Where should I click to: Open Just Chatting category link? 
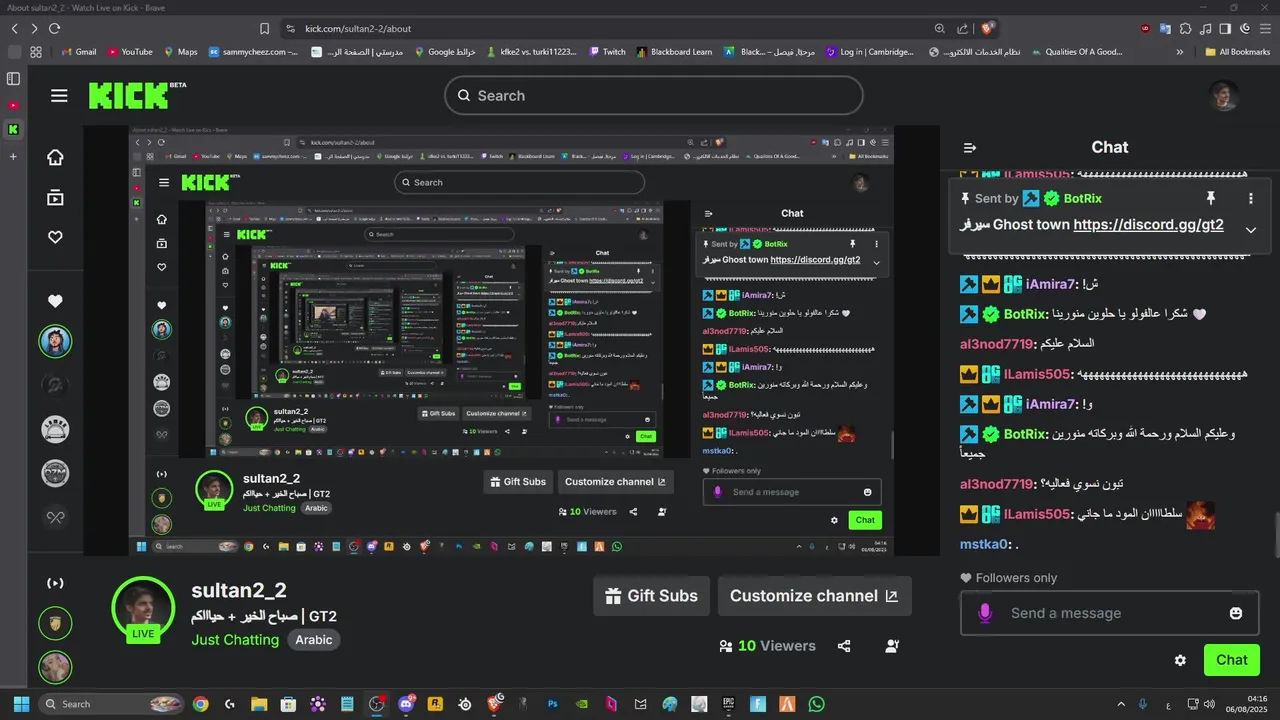(235, 640)
